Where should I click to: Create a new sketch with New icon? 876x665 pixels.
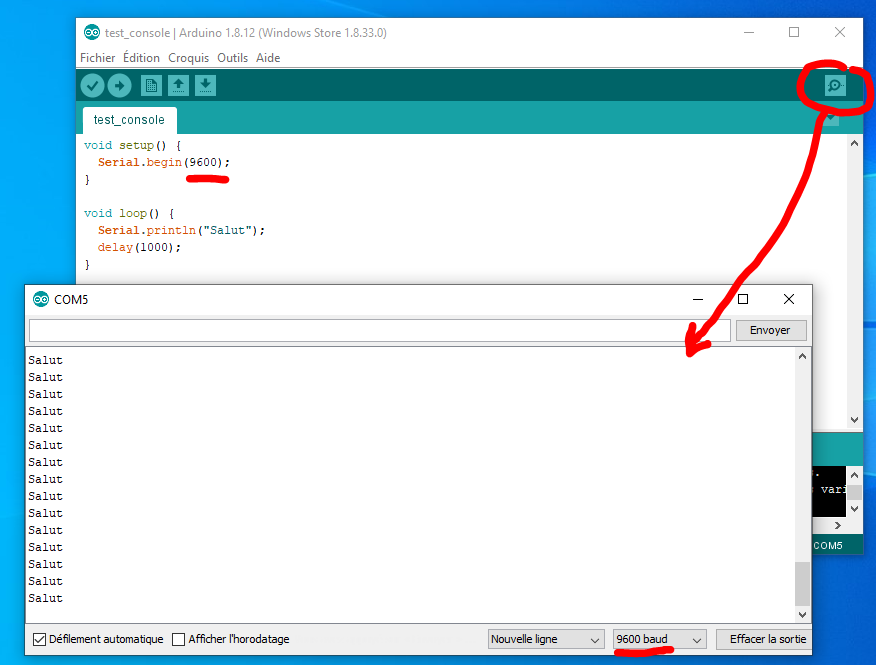151,86
